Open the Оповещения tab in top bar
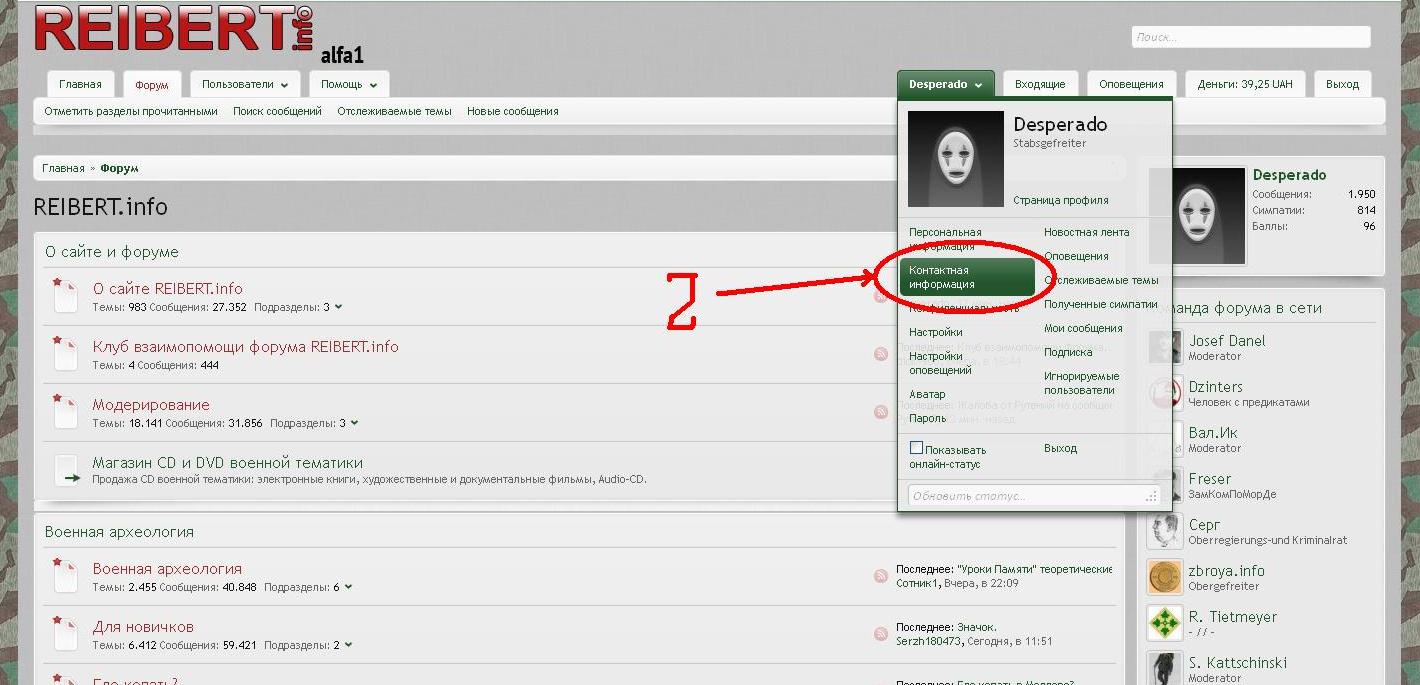The height and width of the screenshot is (685, 1420). 1131,85
